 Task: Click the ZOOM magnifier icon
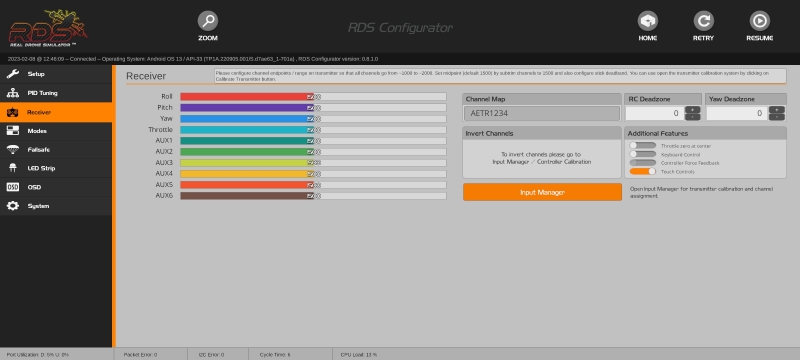[208, 21]
